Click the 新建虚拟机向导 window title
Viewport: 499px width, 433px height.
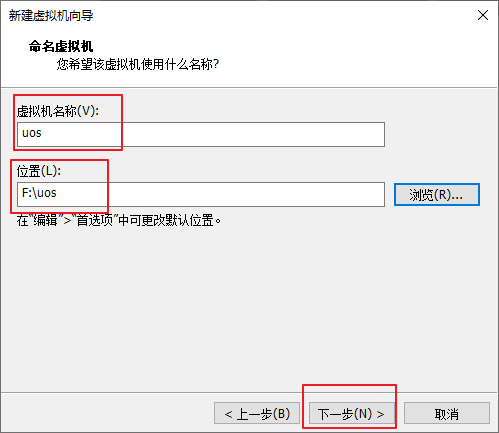[x=51, y=16]
